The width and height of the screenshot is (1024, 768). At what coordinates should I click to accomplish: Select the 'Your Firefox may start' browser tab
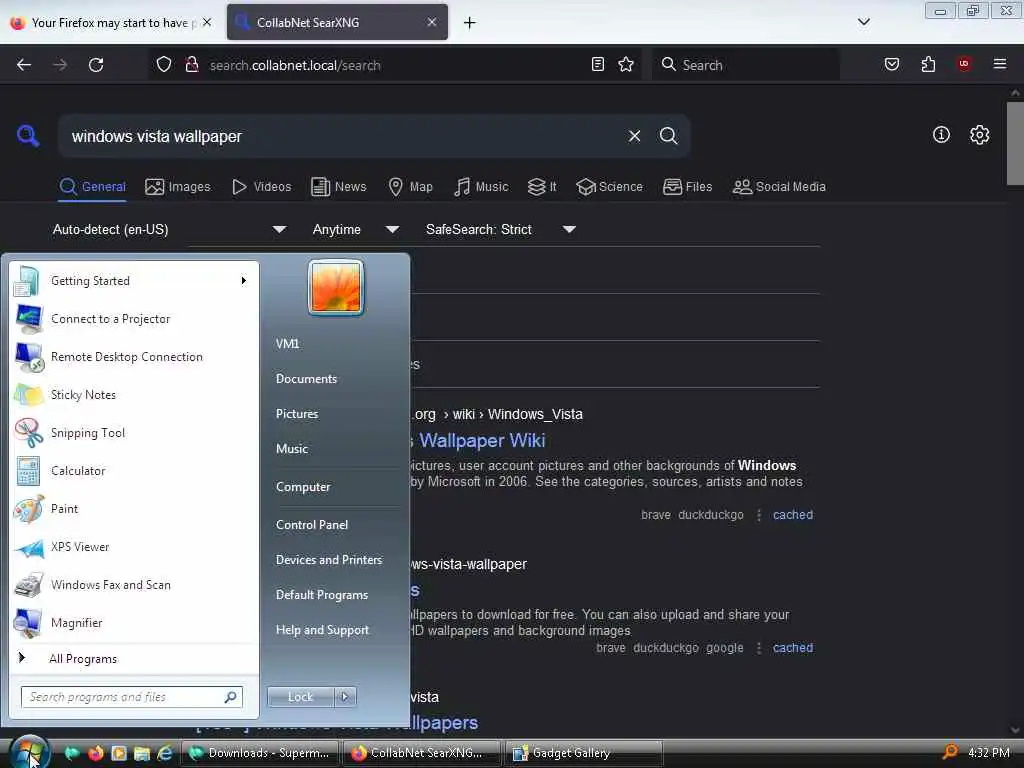111,23
